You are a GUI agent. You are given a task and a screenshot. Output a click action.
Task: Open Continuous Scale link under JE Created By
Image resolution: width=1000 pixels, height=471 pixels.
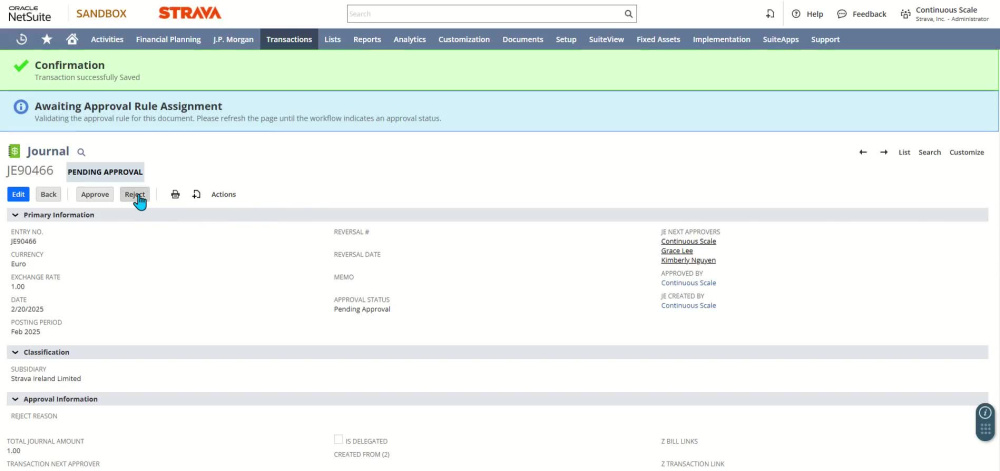[x=689, y=306]
